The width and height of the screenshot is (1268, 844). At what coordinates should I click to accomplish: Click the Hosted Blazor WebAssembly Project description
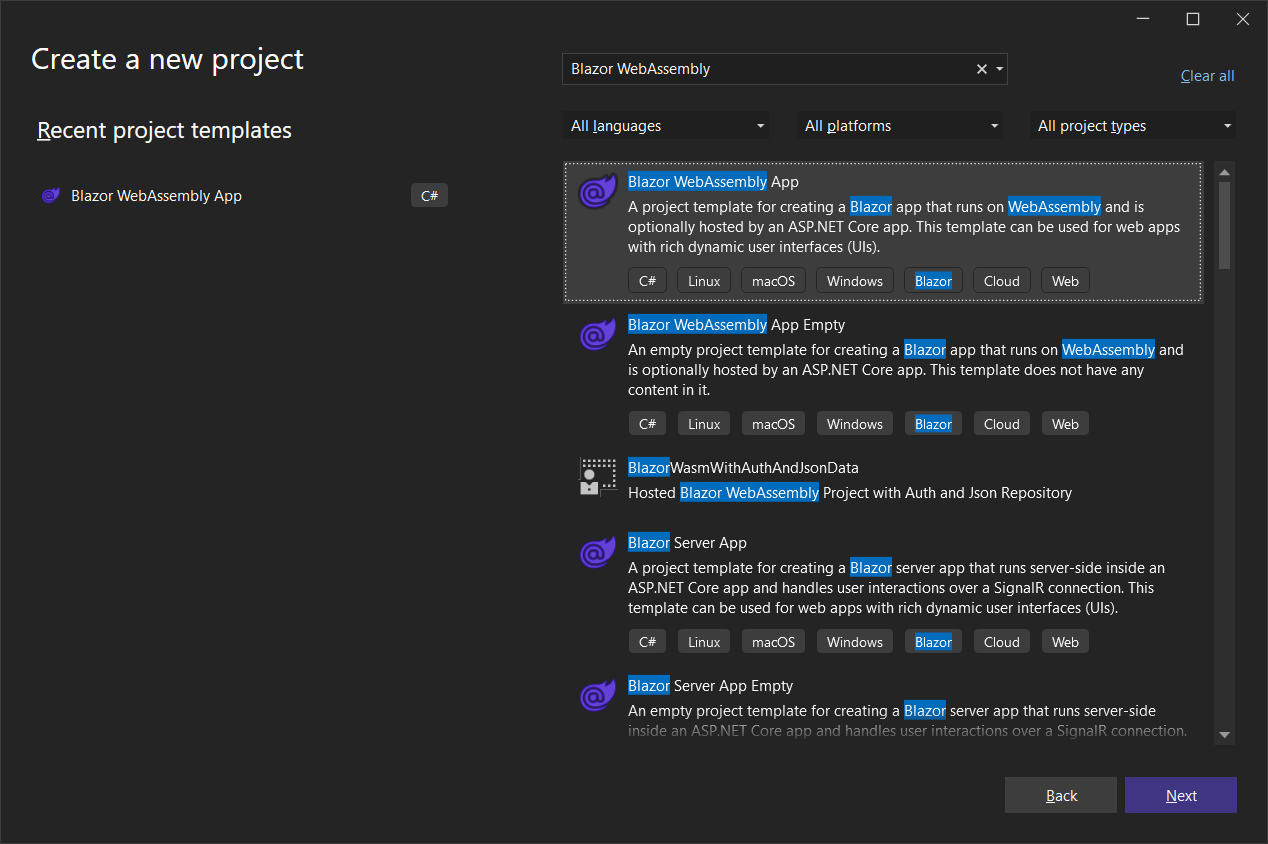[850, 493]
